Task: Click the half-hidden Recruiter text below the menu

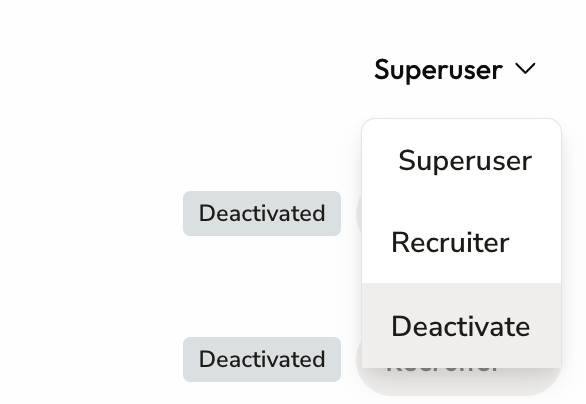Action: point(443,370)
